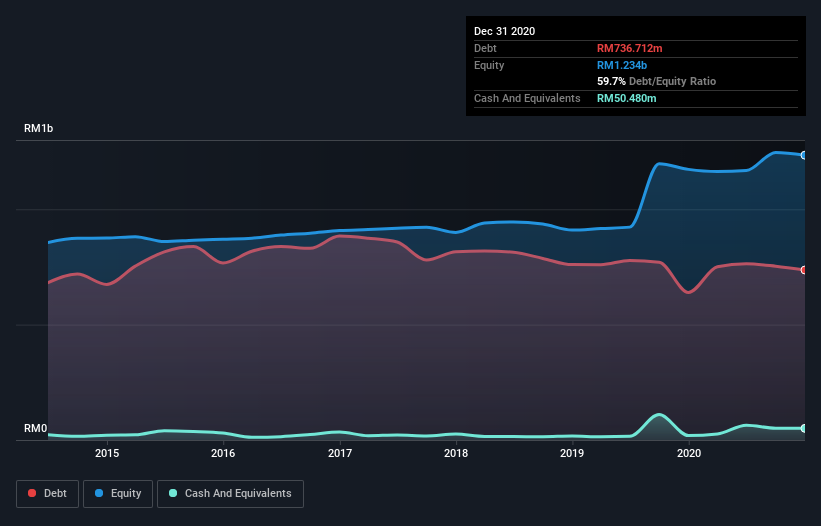
Task: Click the blue Equity legend dot
Action: point(98,493)
